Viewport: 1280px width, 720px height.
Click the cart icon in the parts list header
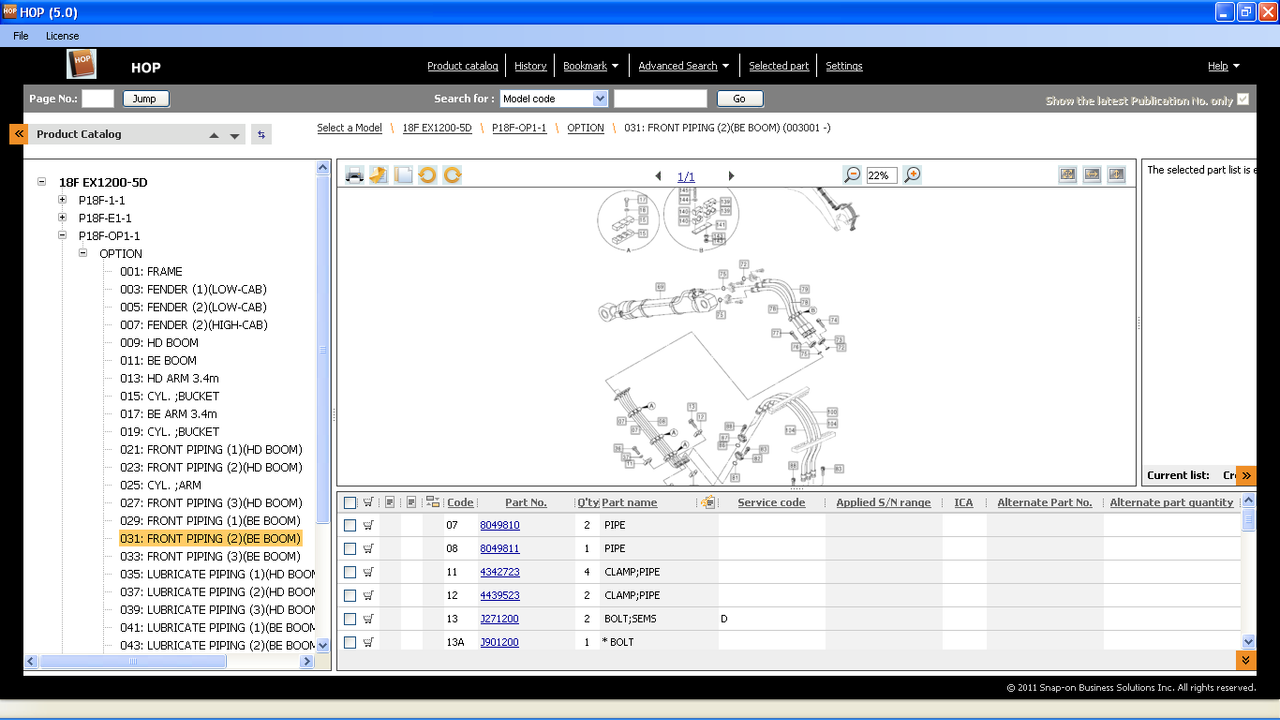tap(368, 502)
